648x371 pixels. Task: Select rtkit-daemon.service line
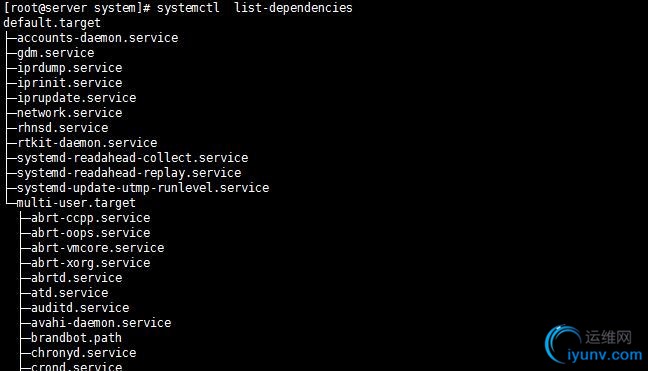(x=87, y=143)
